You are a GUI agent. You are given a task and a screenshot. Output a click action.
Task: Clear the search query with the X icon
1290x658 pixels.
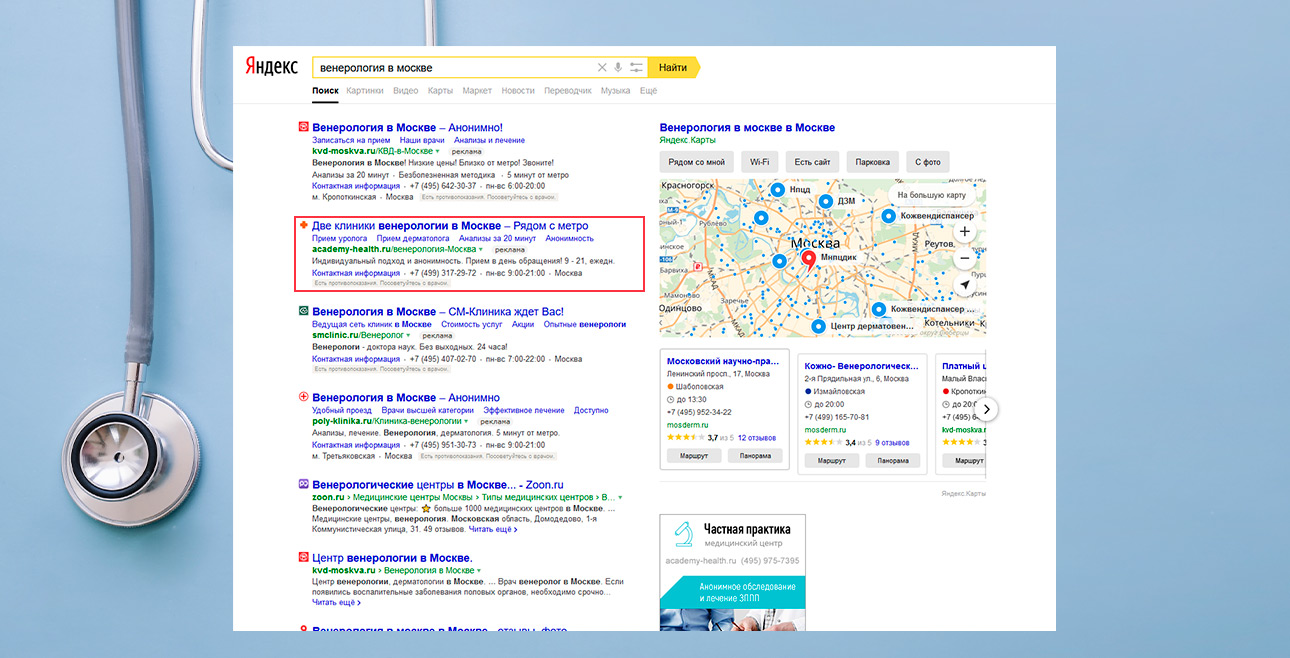pos(602,68)
